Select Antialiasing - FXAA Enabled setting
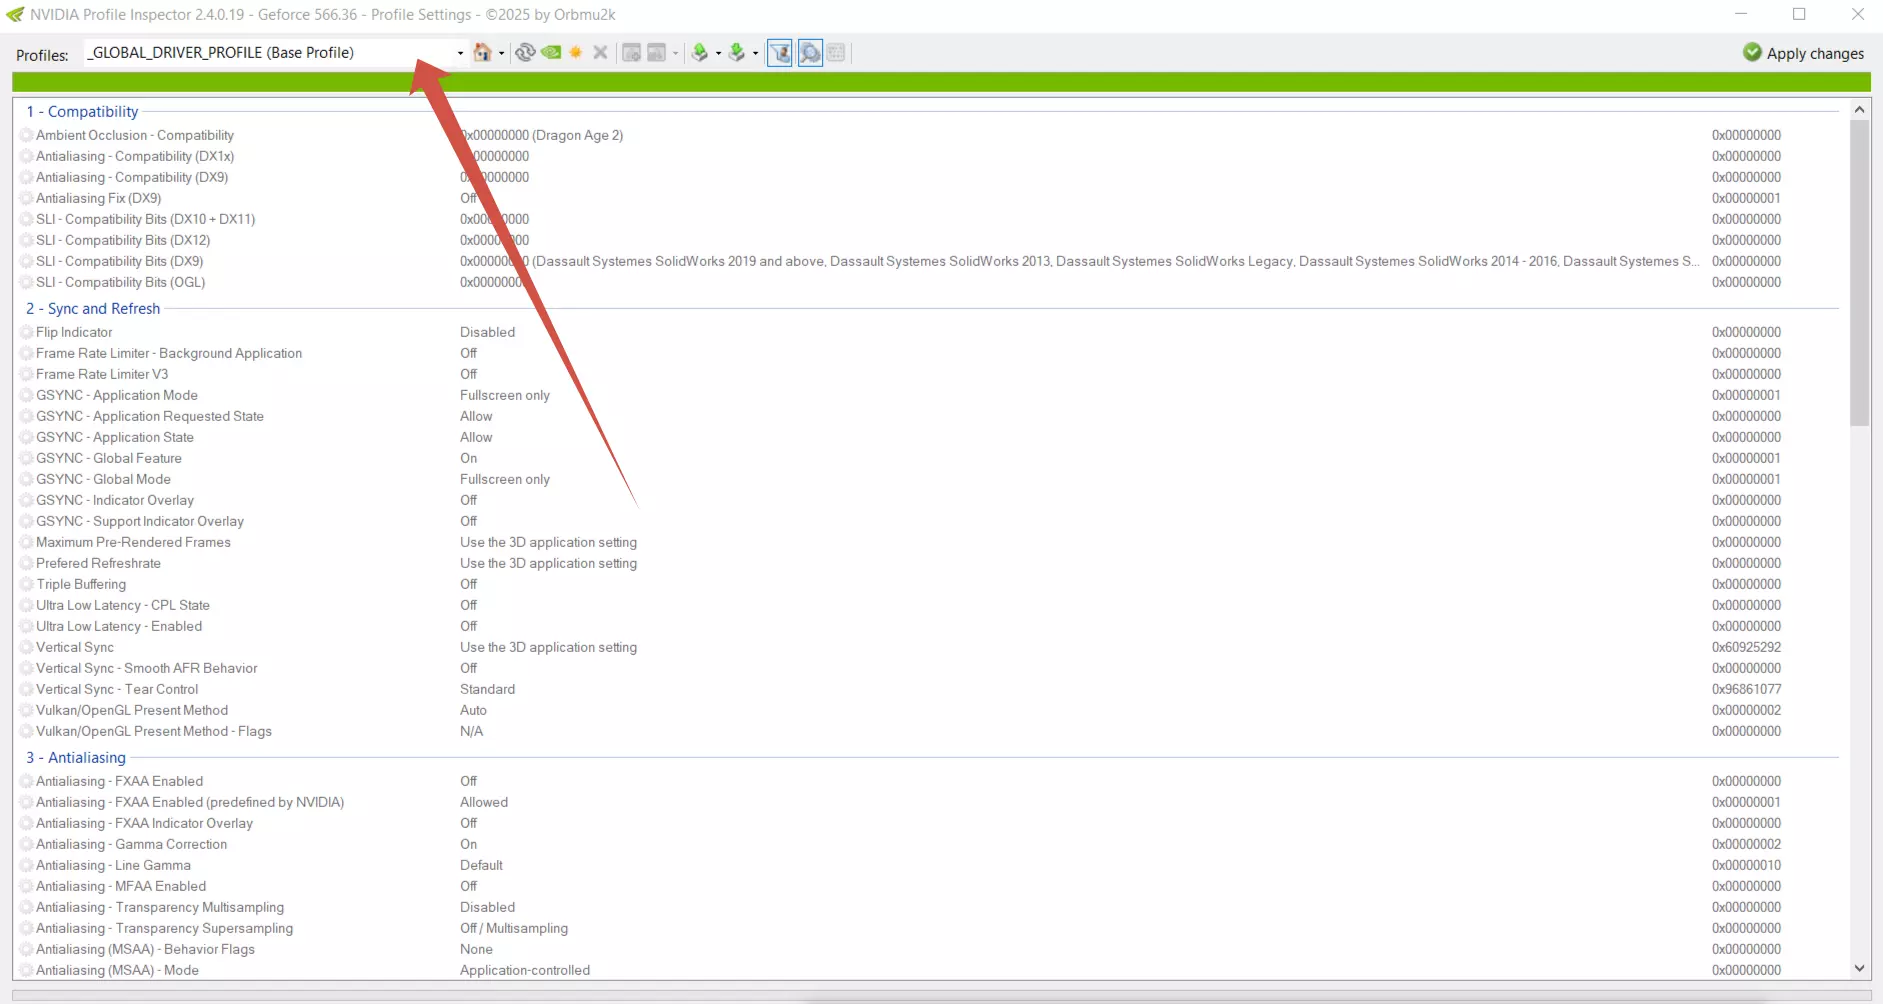The image size is (1883, 1004). coord(119,782)
